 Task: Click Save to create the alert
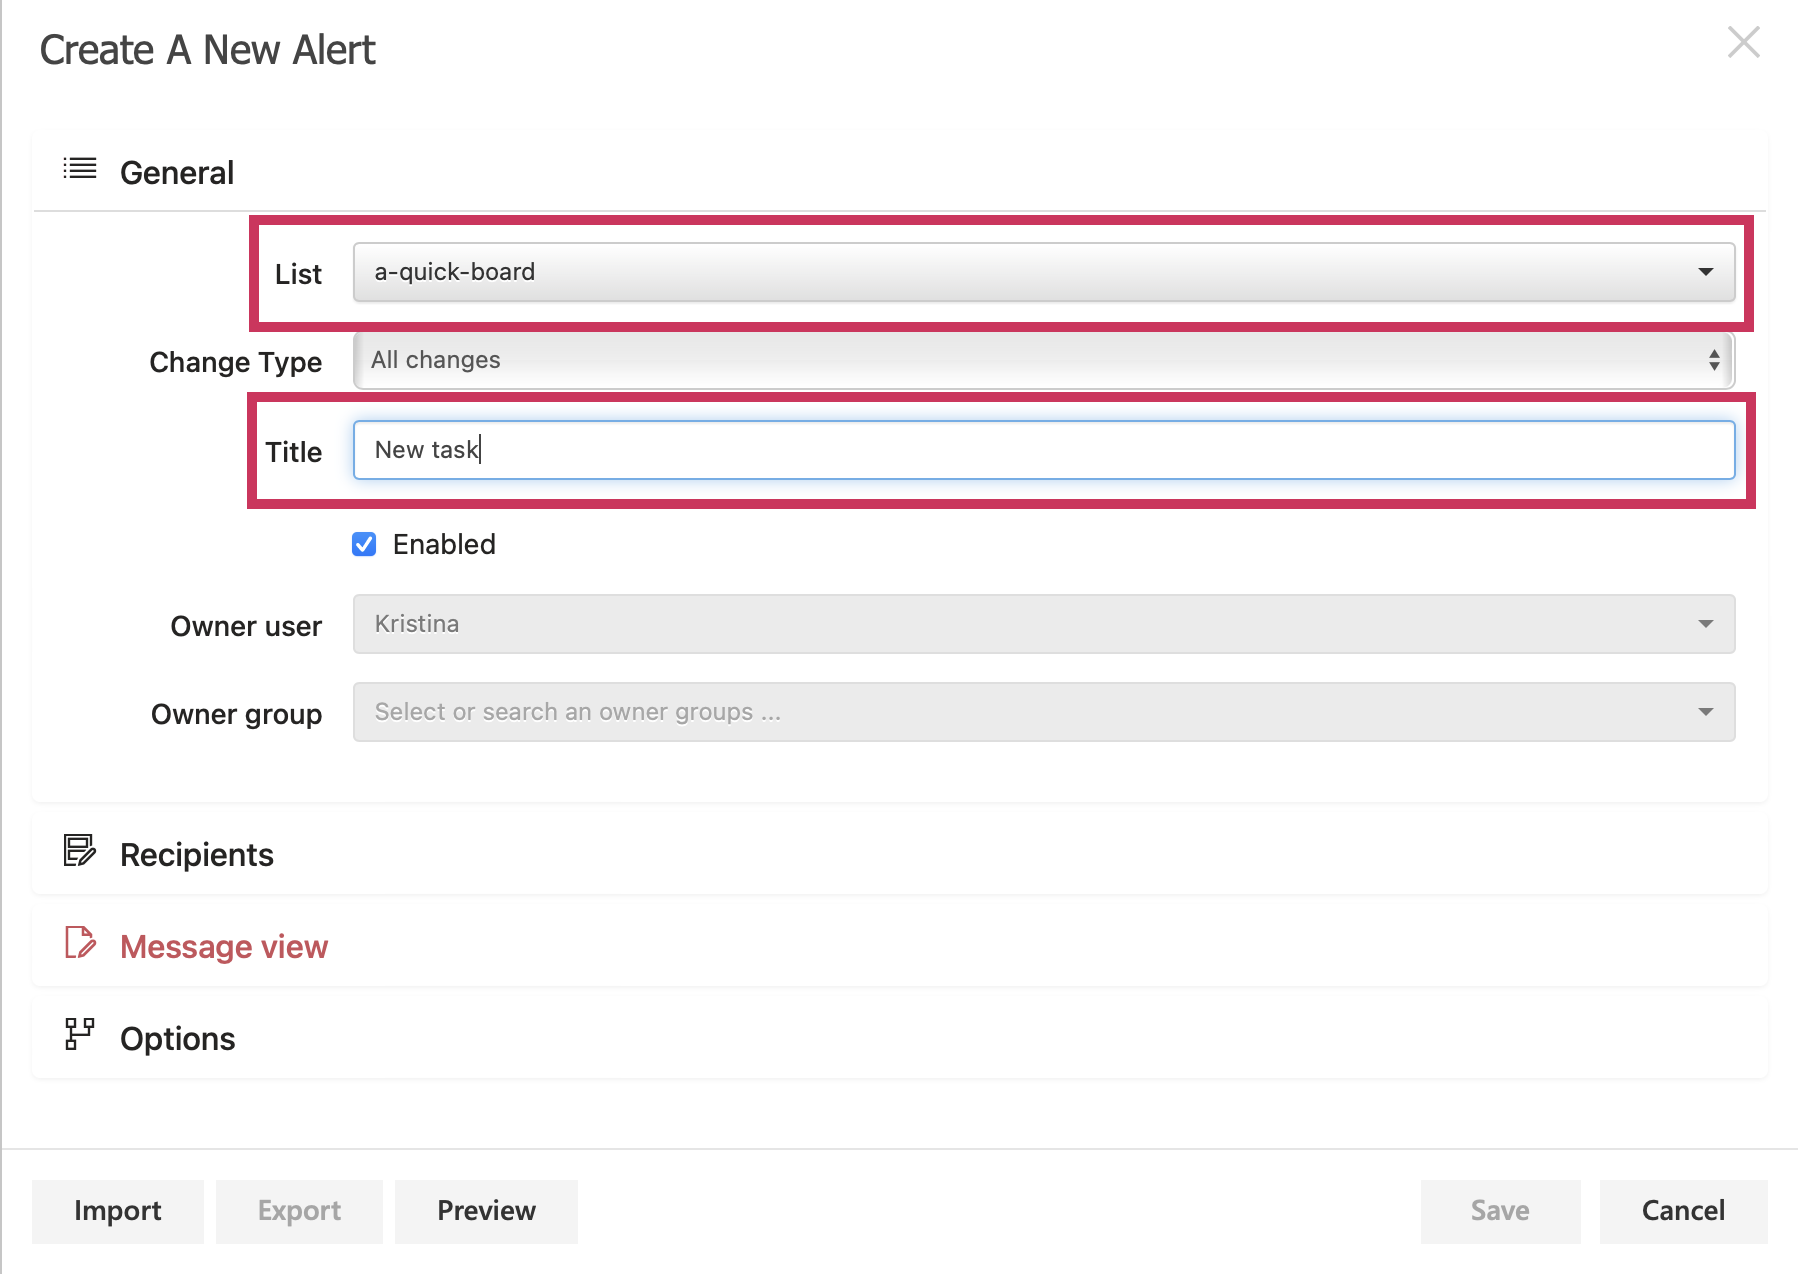point(1499,1210)
